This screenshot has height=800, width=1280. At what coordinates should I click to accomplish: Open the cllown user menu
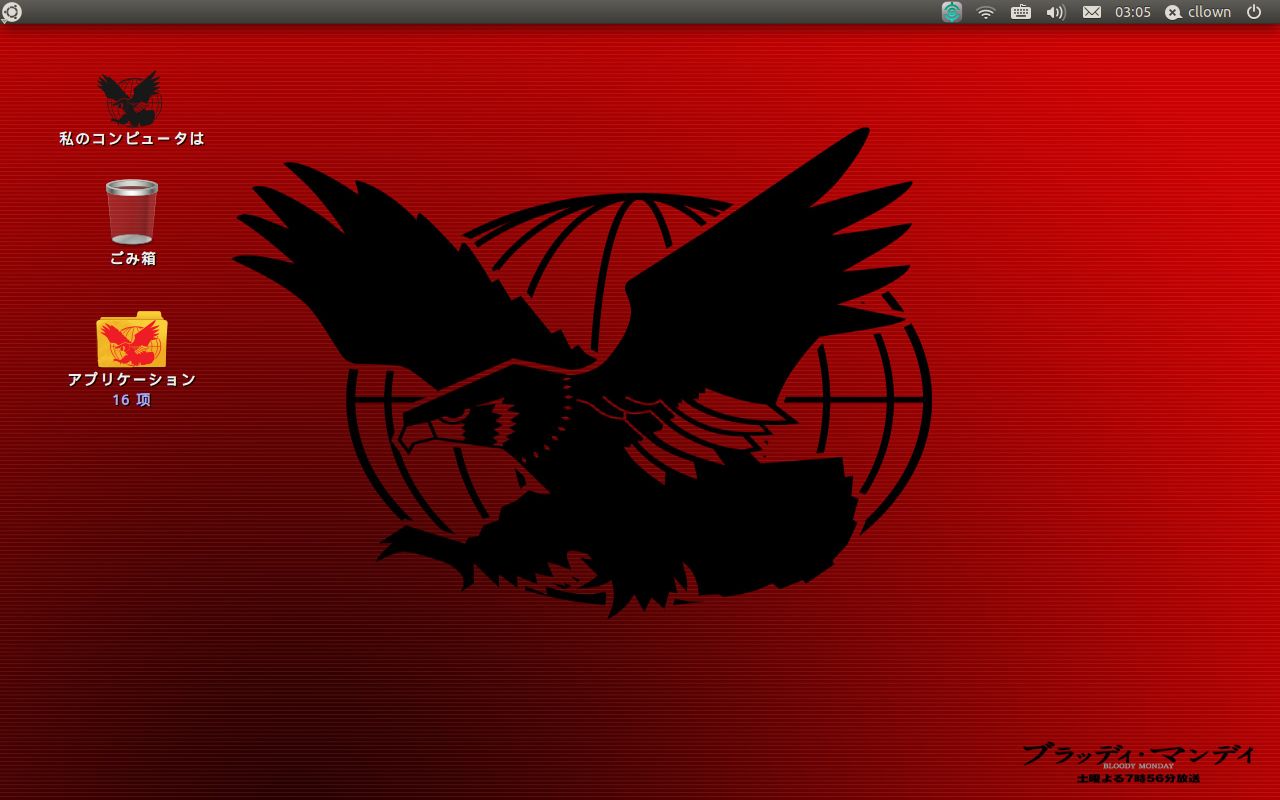coord(1209,12)
